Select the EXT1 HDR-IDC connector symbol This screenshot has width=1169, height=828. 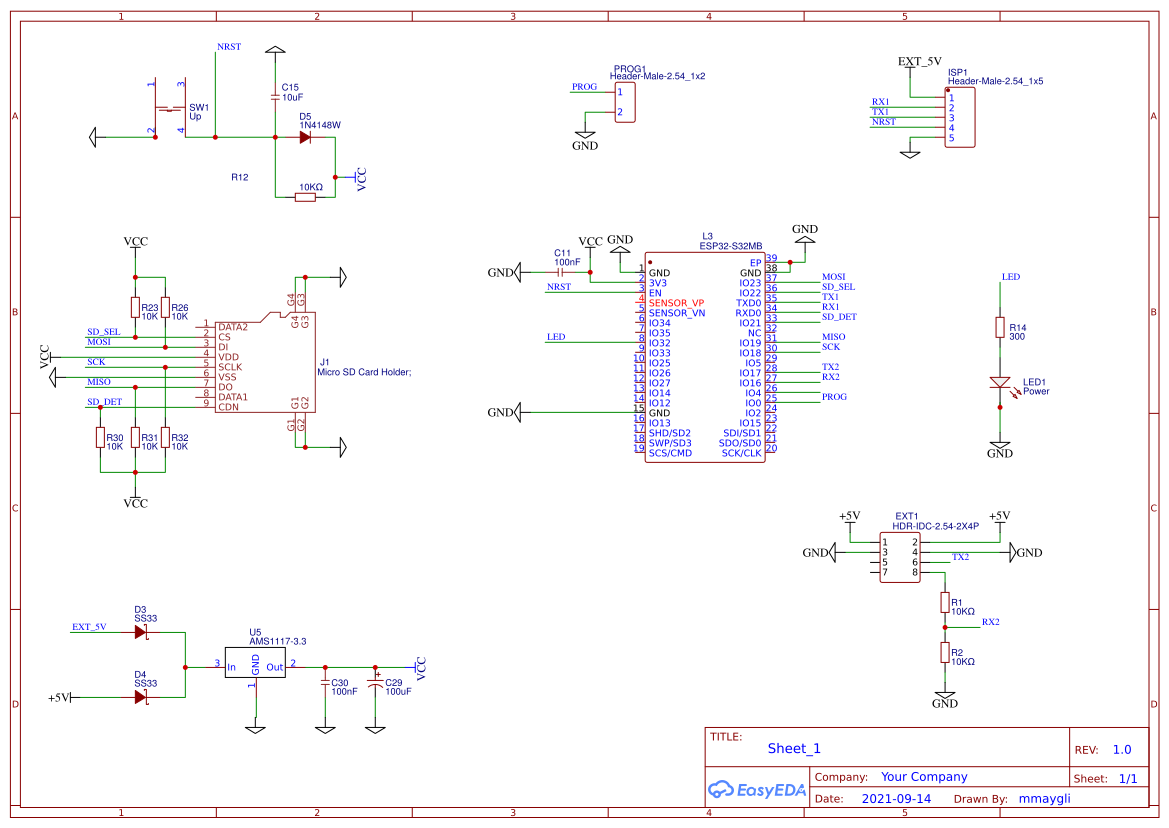point(898,556)
